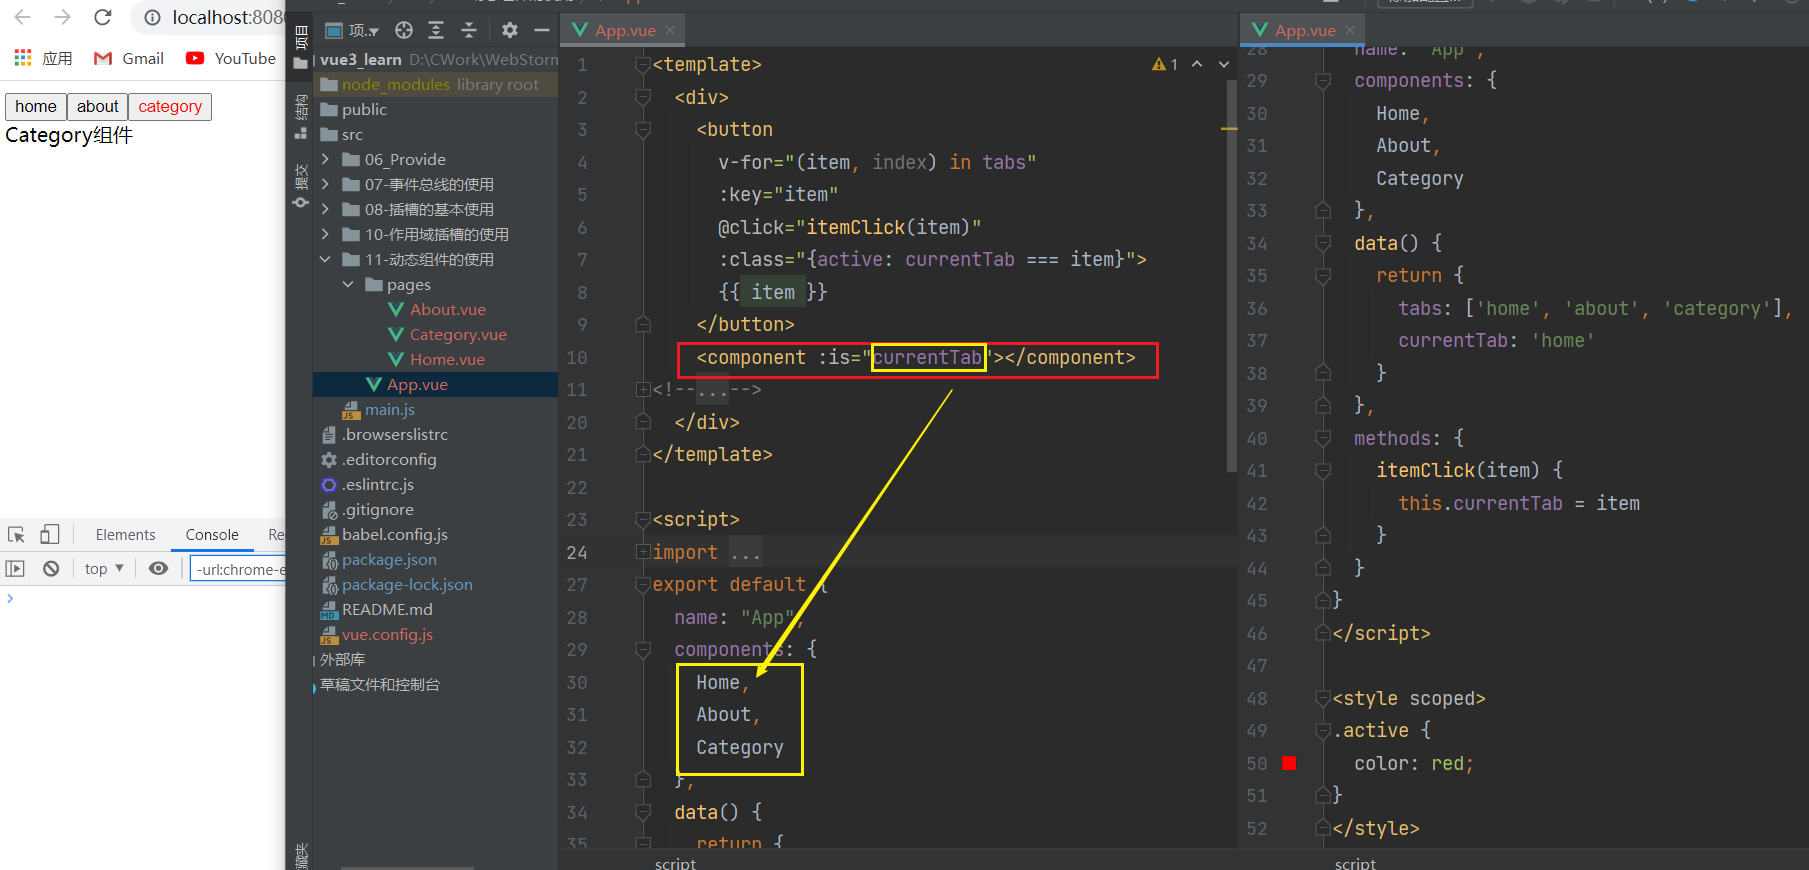Click the red color swatch on line 50
The image size is (1809, 870).
coord(1289,763)
